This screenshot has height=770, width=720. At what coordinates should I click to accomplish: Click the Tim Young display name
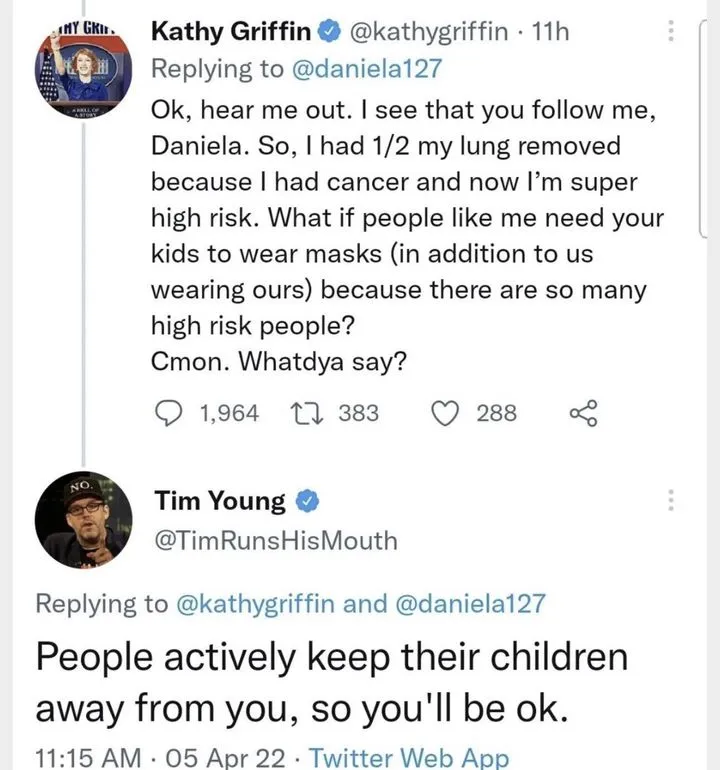click(x=220, y=500)
